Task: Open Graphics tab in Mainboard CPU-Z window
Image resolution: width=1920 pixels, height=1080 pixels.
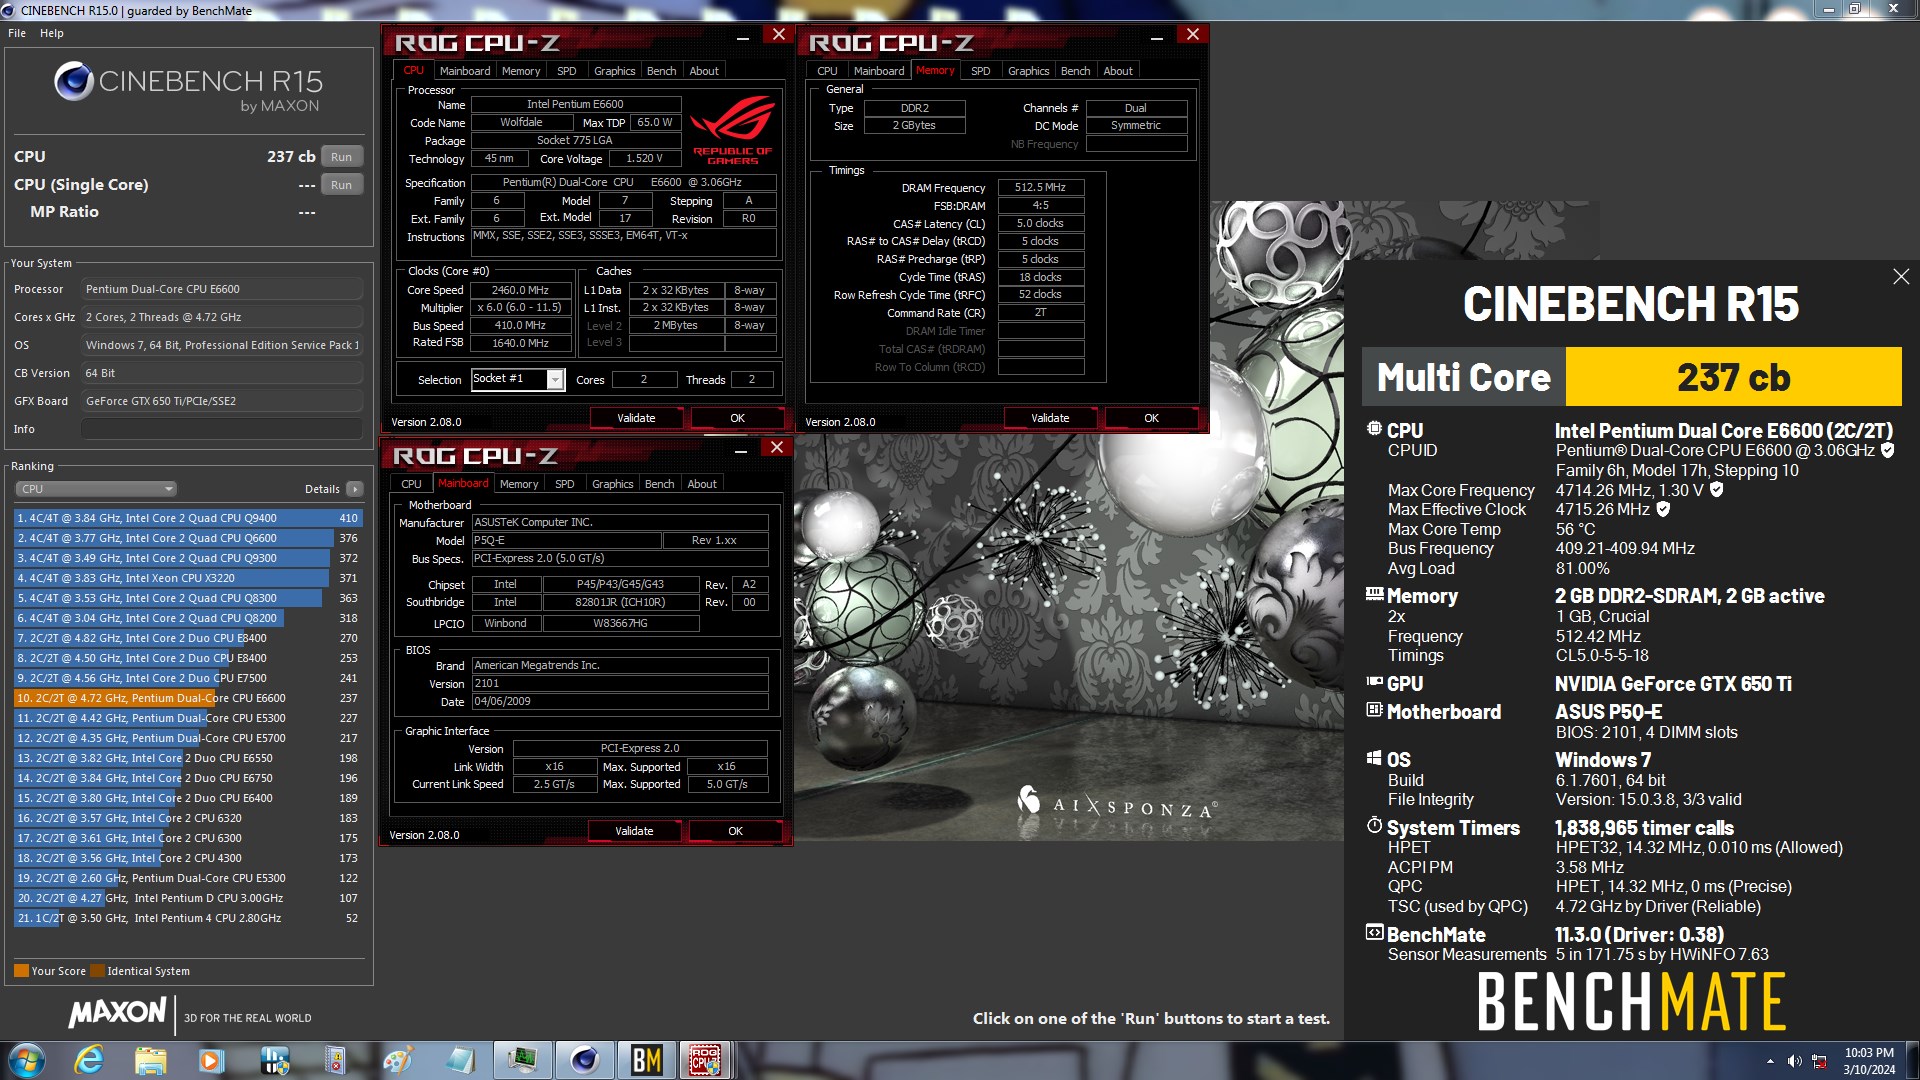Action: (x=612, y=484)
